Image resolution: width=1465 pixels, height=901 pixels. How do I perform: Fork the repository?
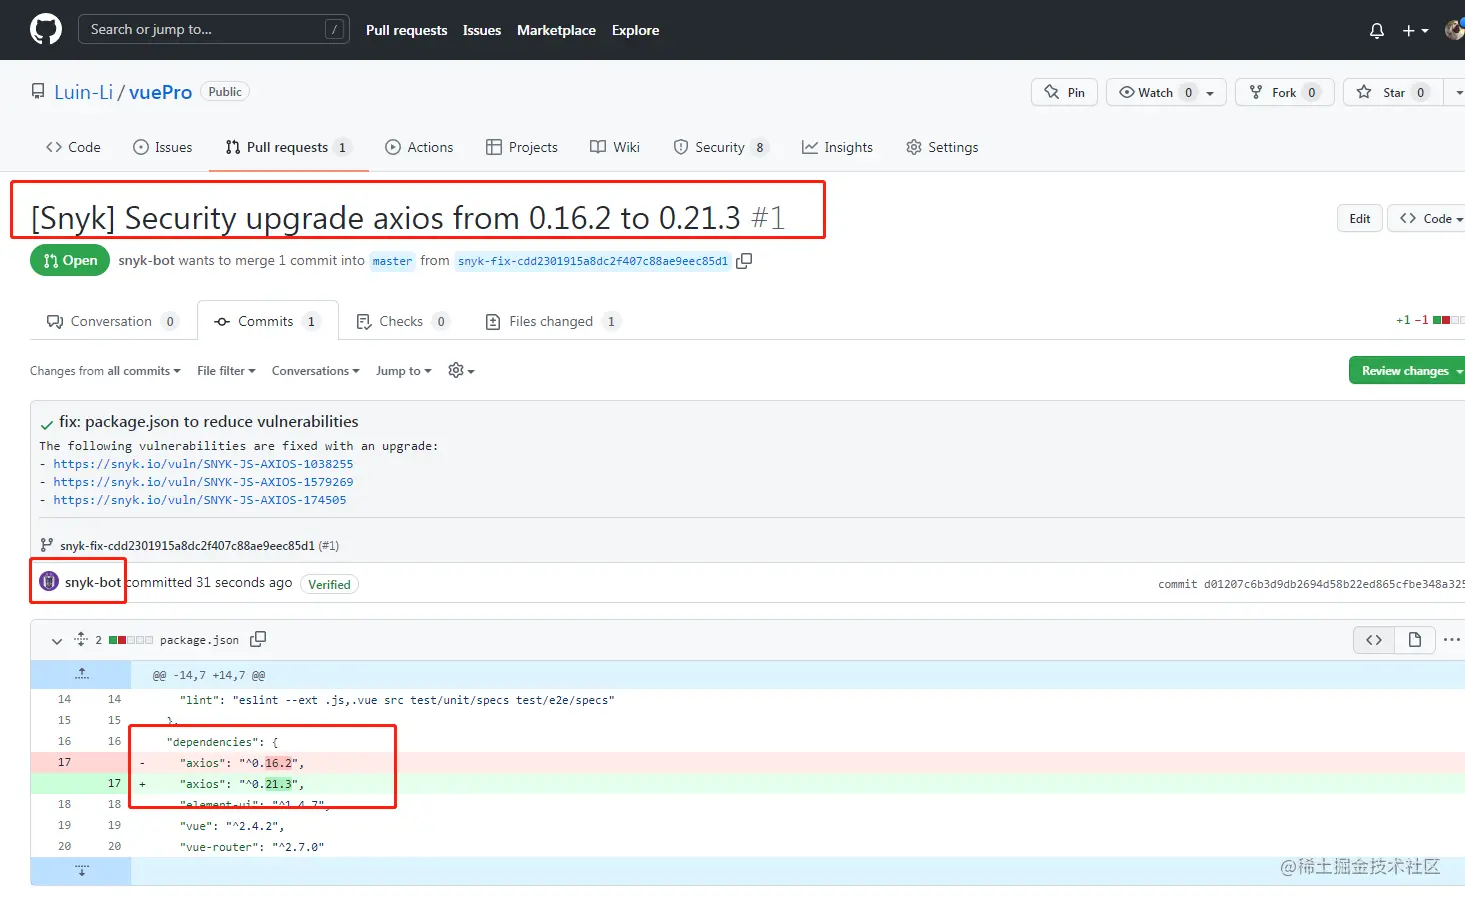pyautogui.click(x=1284, y=92)
